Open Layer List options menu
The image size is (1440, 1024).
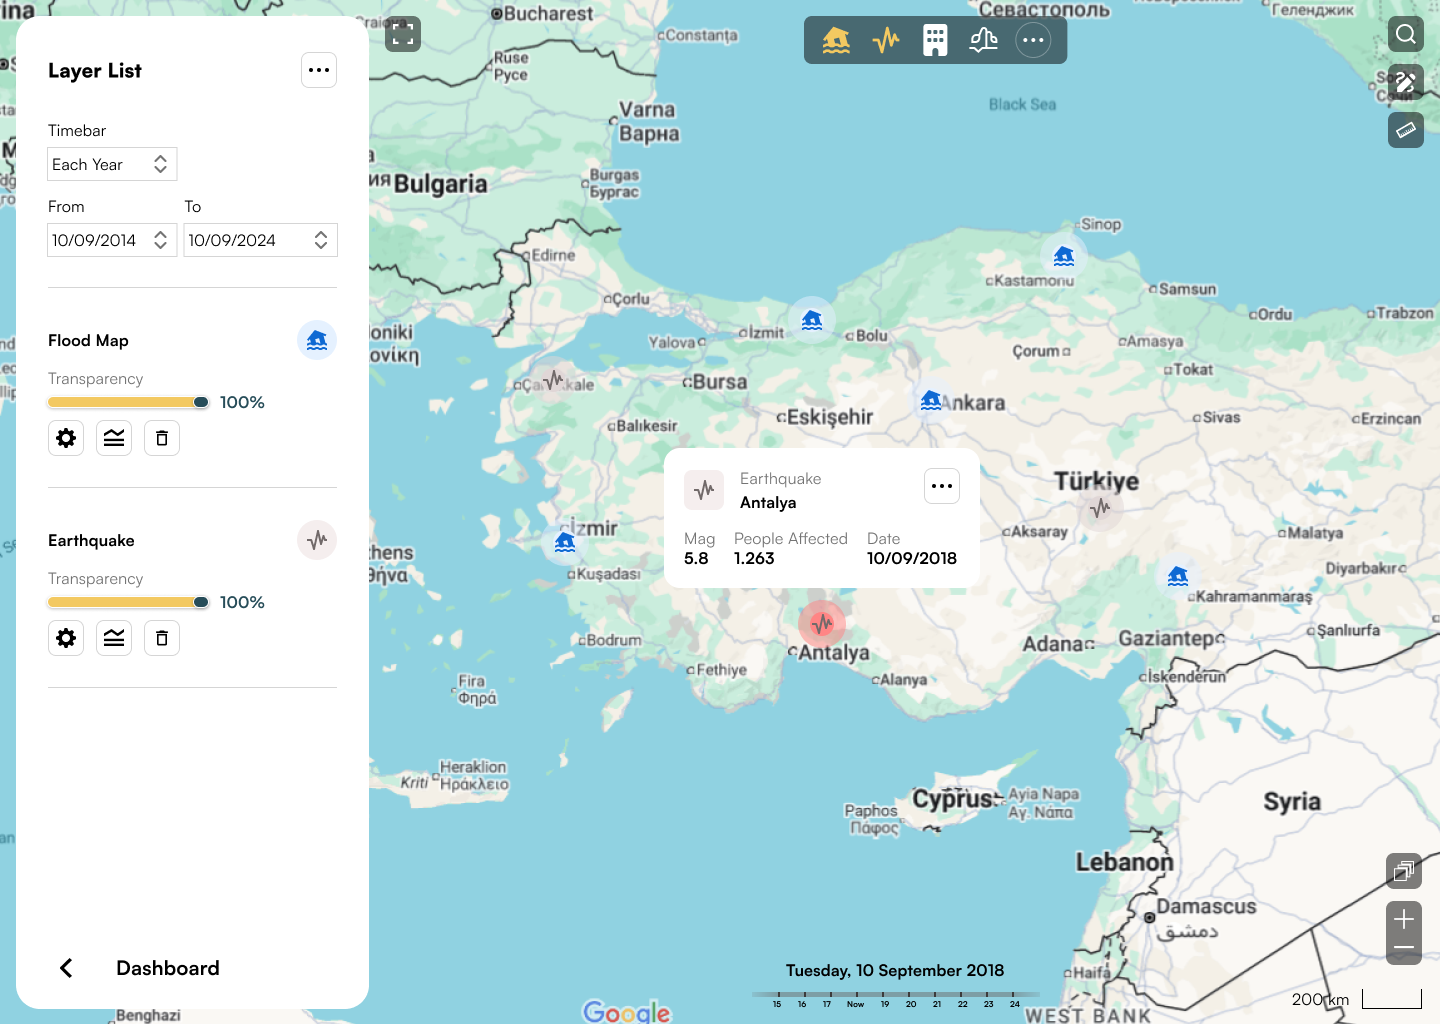pos(319,70)
